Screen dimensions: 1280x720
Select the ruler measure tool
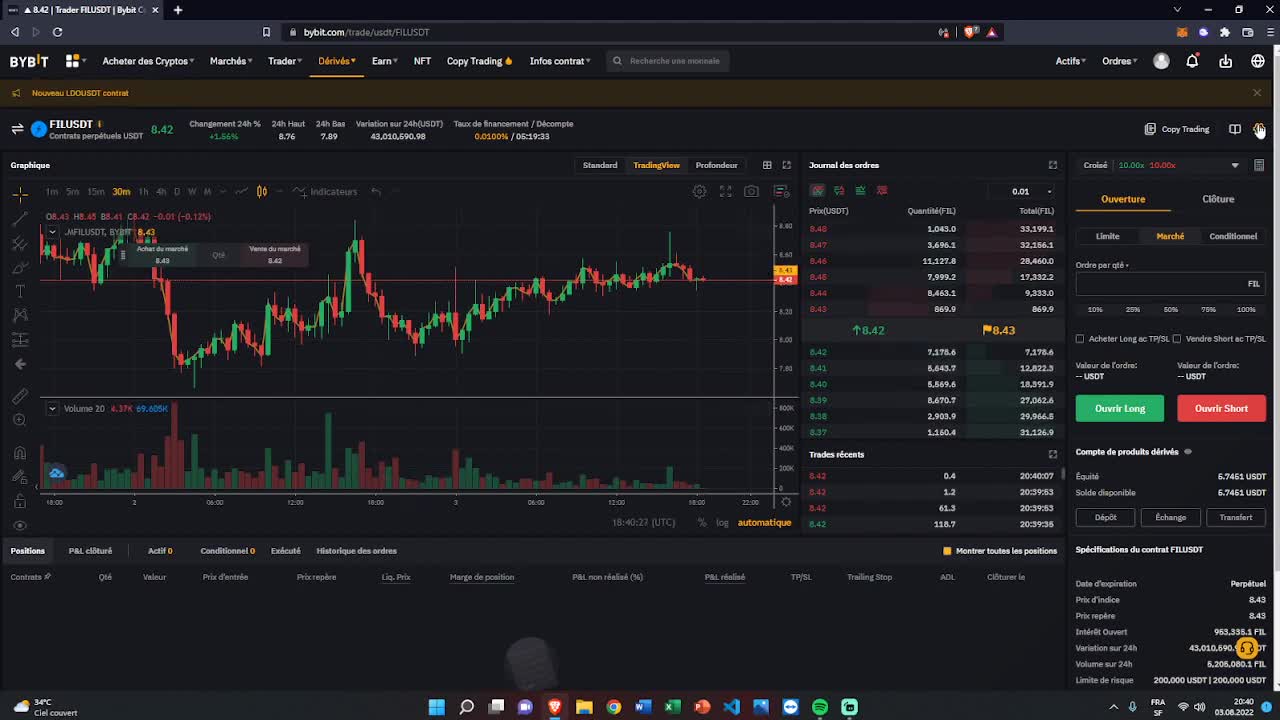(20, 396)
